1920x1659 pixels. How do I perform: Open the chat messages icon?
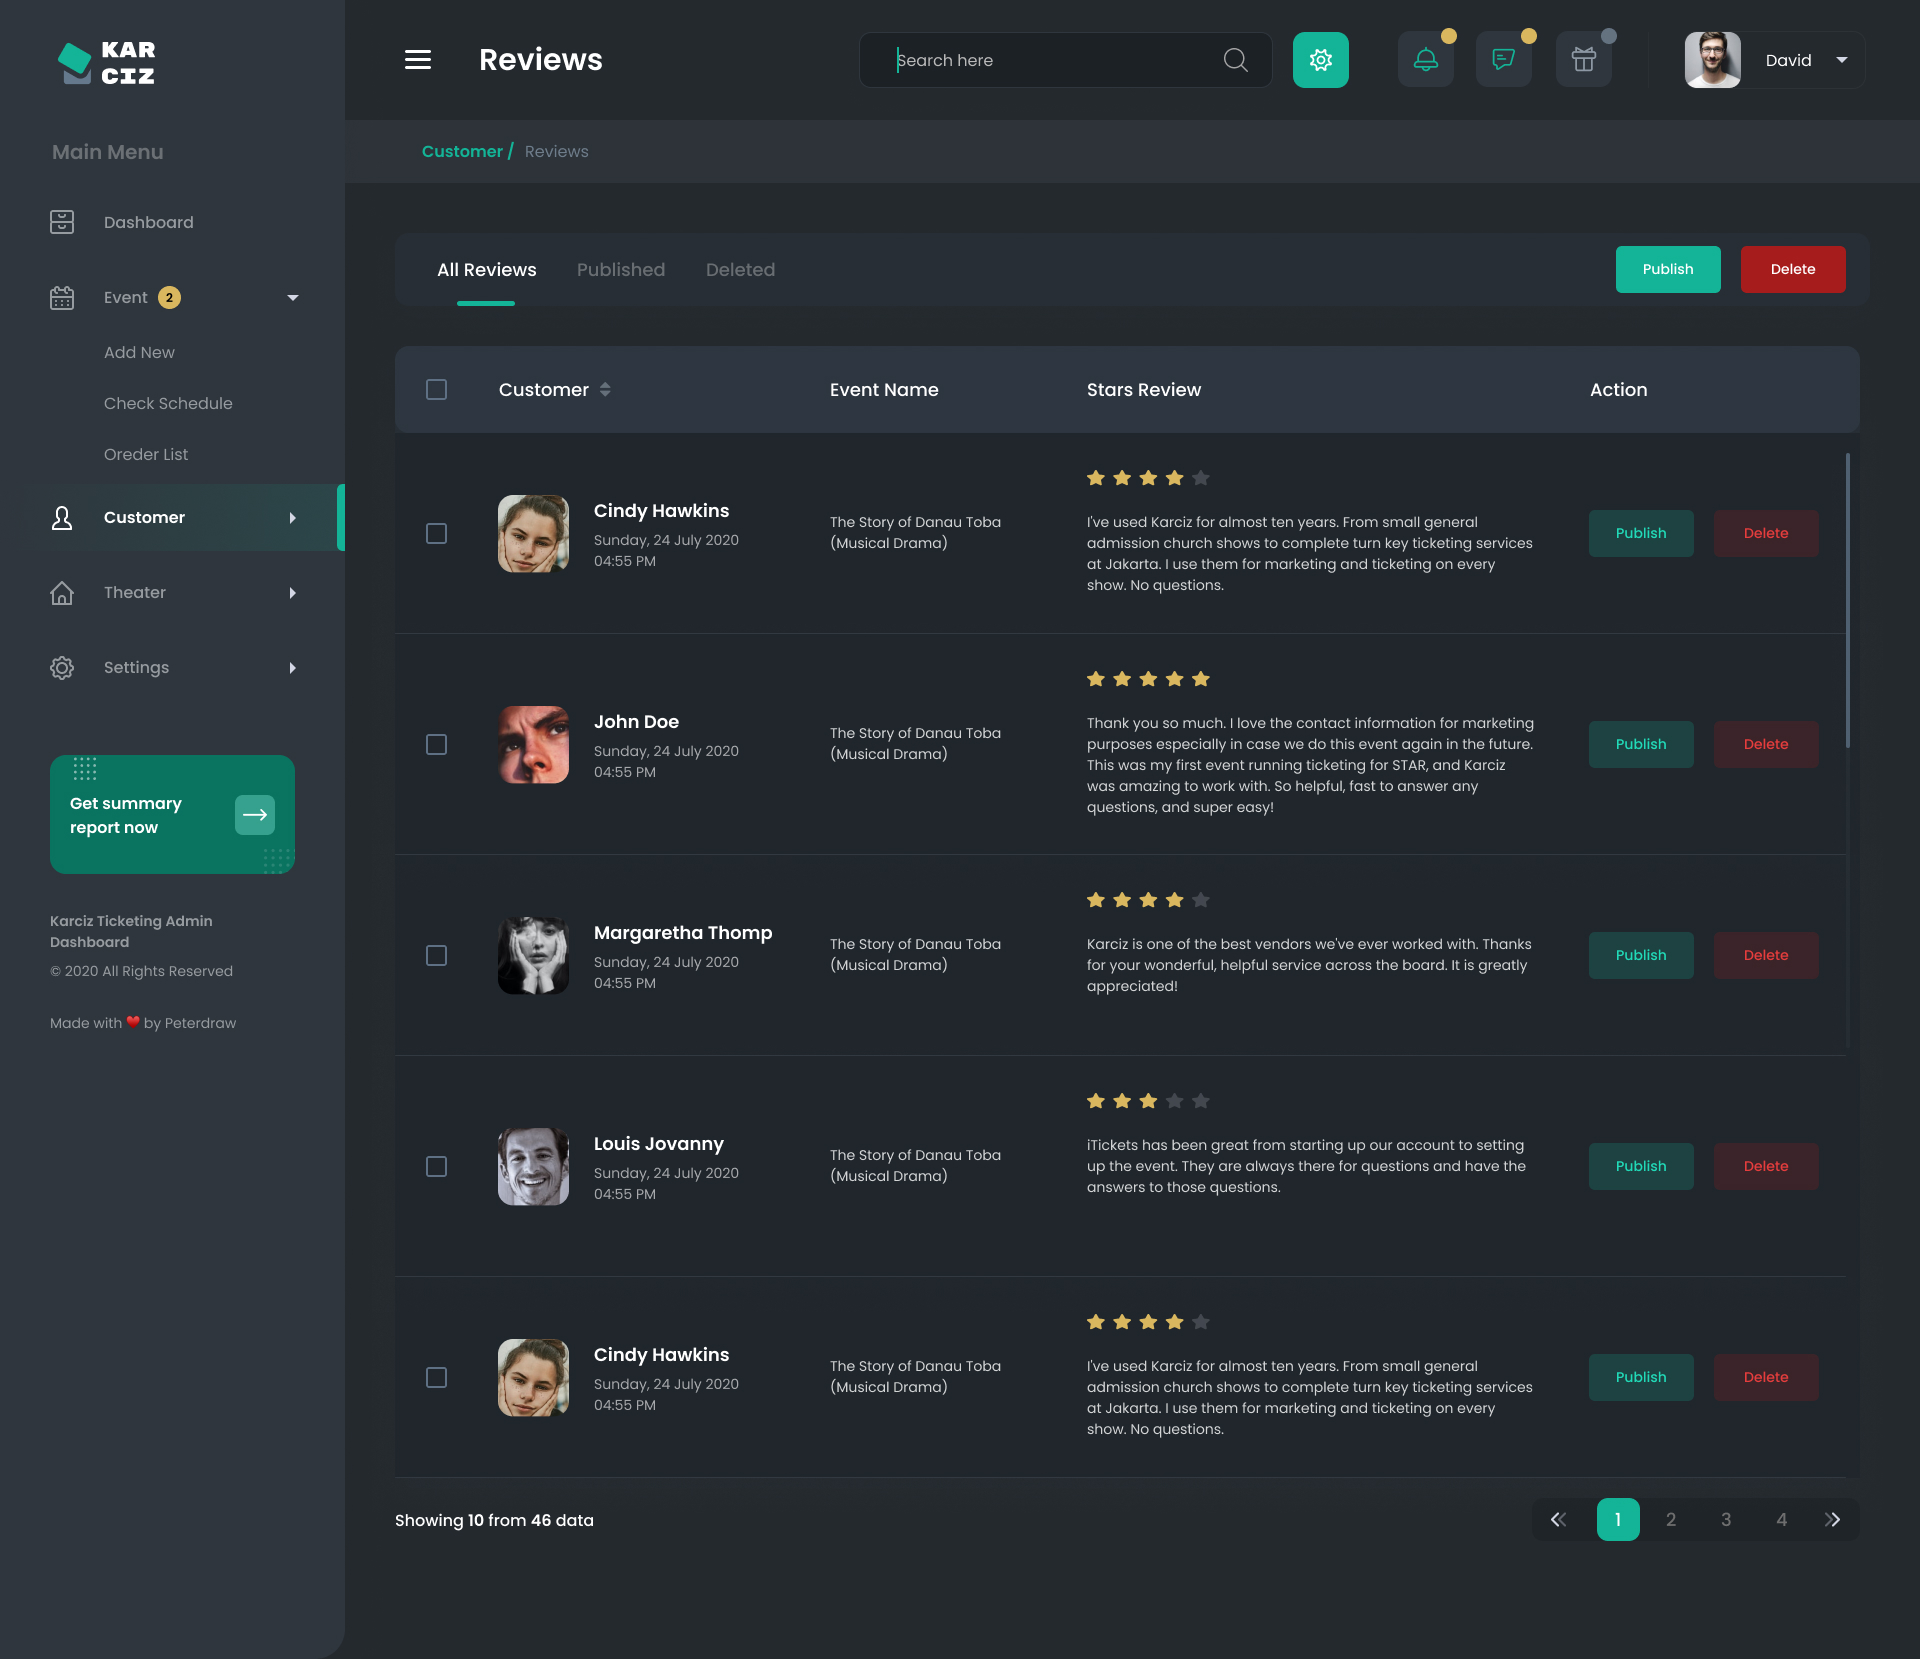(x=1503, y=59)
